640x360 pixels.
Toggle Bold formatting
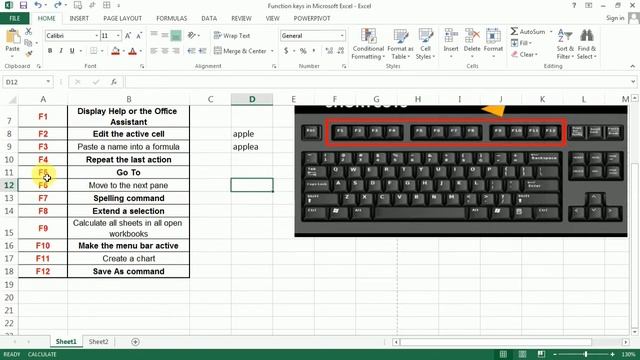tap(50, 51)
